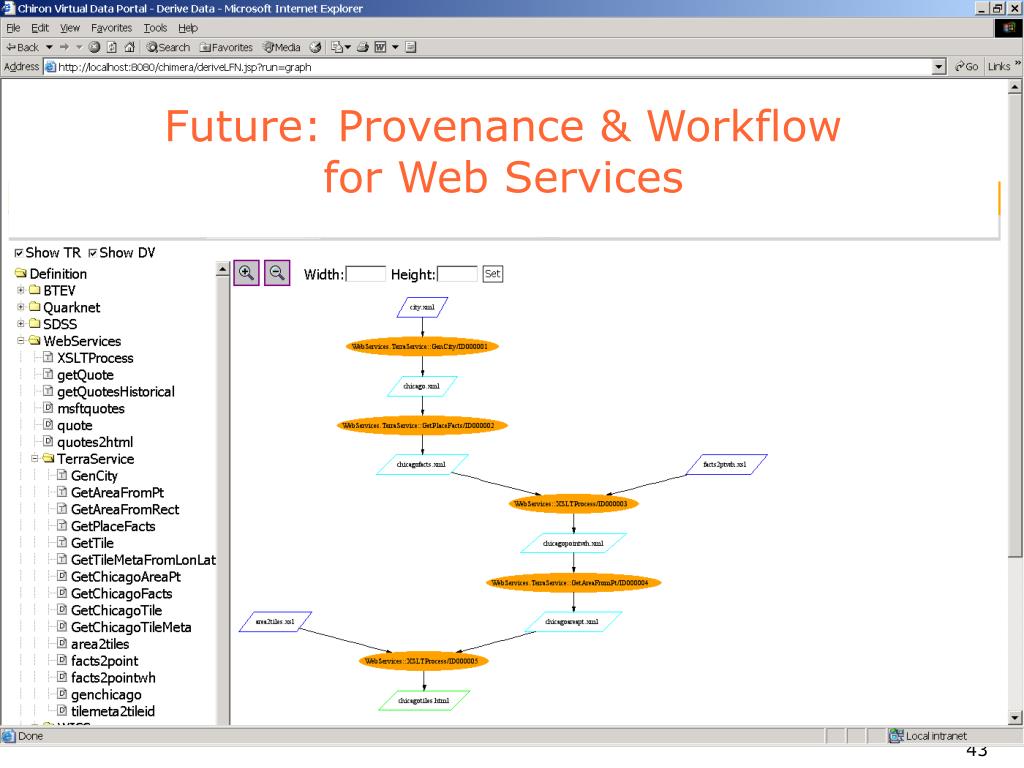1024x768 pixels.
Task: Click the Edit with Word icon
Action: 380,47
